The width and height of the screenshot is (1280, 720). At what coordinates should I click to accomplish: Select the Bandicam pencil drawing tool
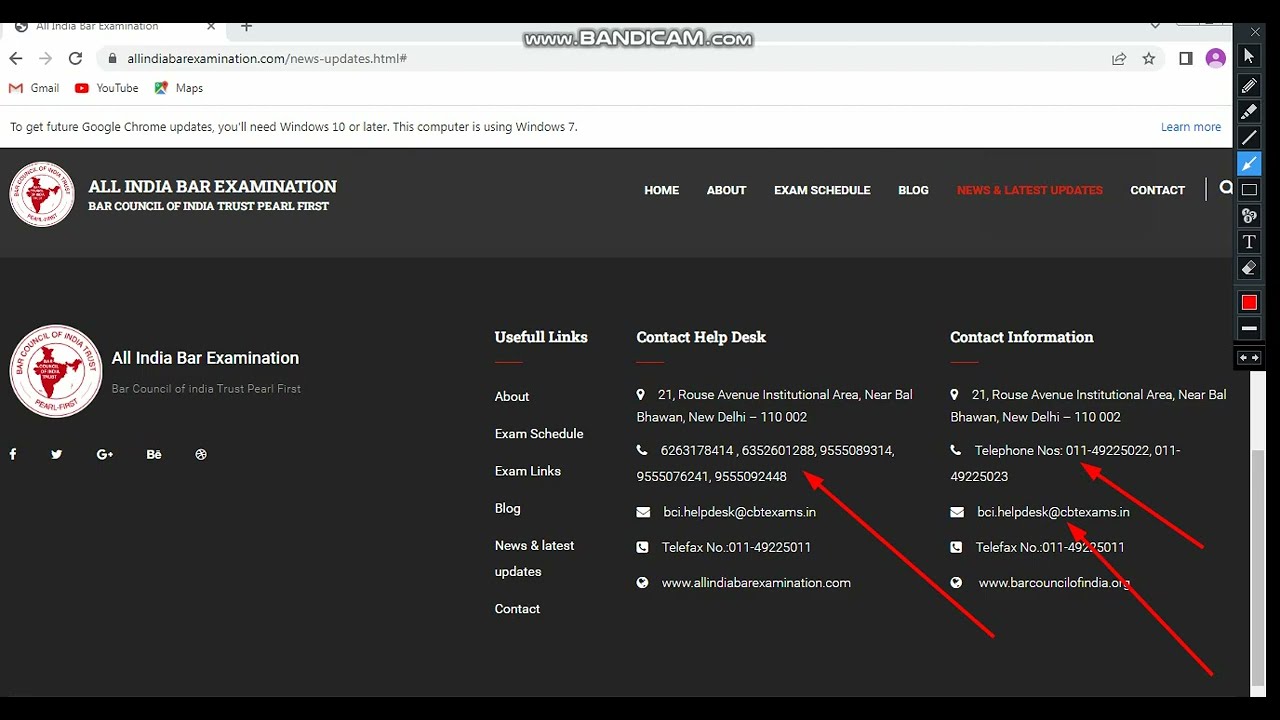1249,85
